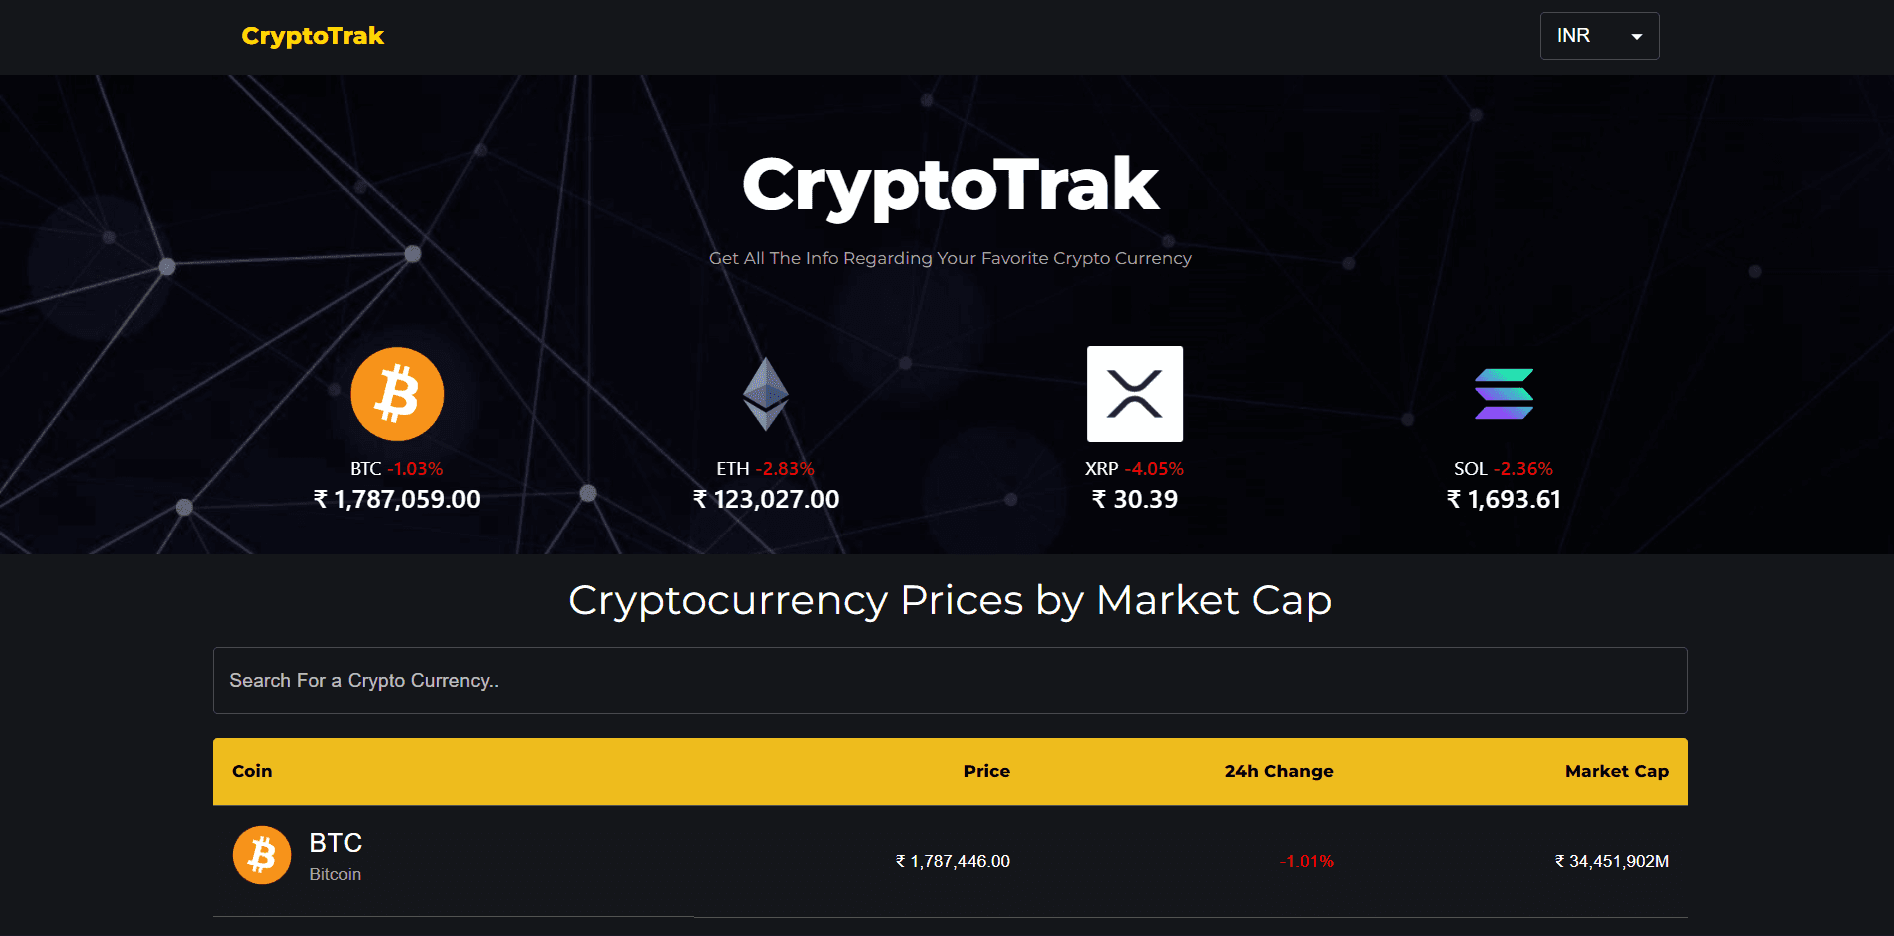Viewport: 1894px width, 936px height.
Task: Click the dropdown arrow next to INR
Action: pos(1636,35)
